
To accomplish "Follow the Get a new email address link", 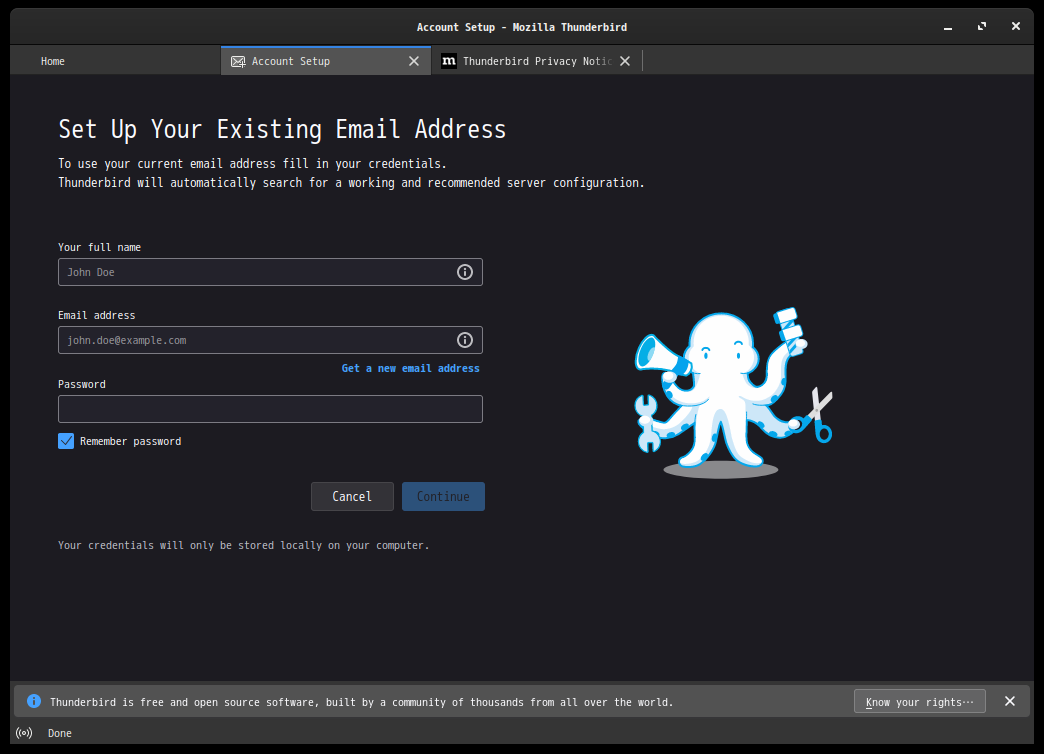I will (x=410, y=368).
